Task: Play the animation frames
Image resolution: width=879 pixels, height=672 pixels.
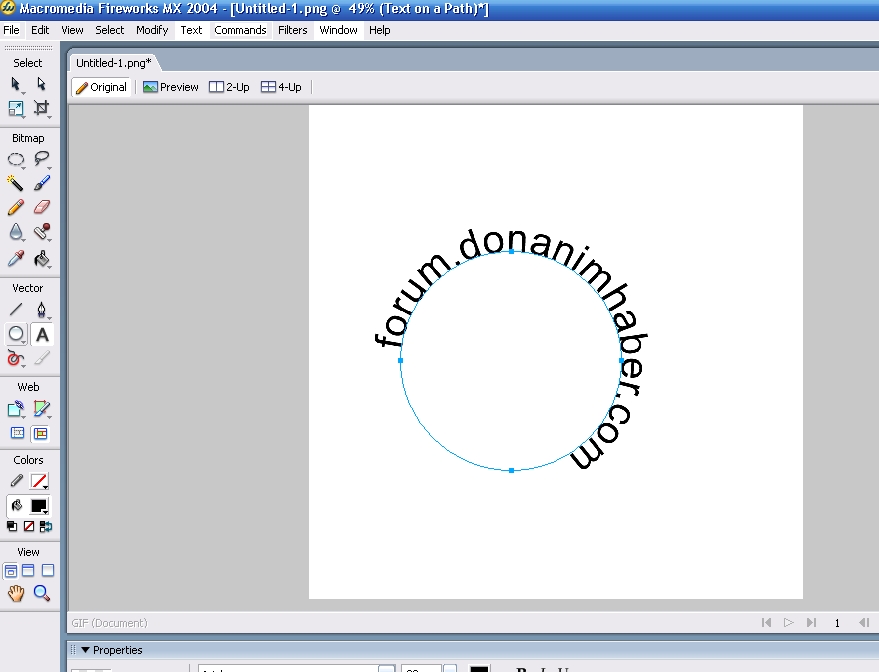Action: (x=789, y=623)
